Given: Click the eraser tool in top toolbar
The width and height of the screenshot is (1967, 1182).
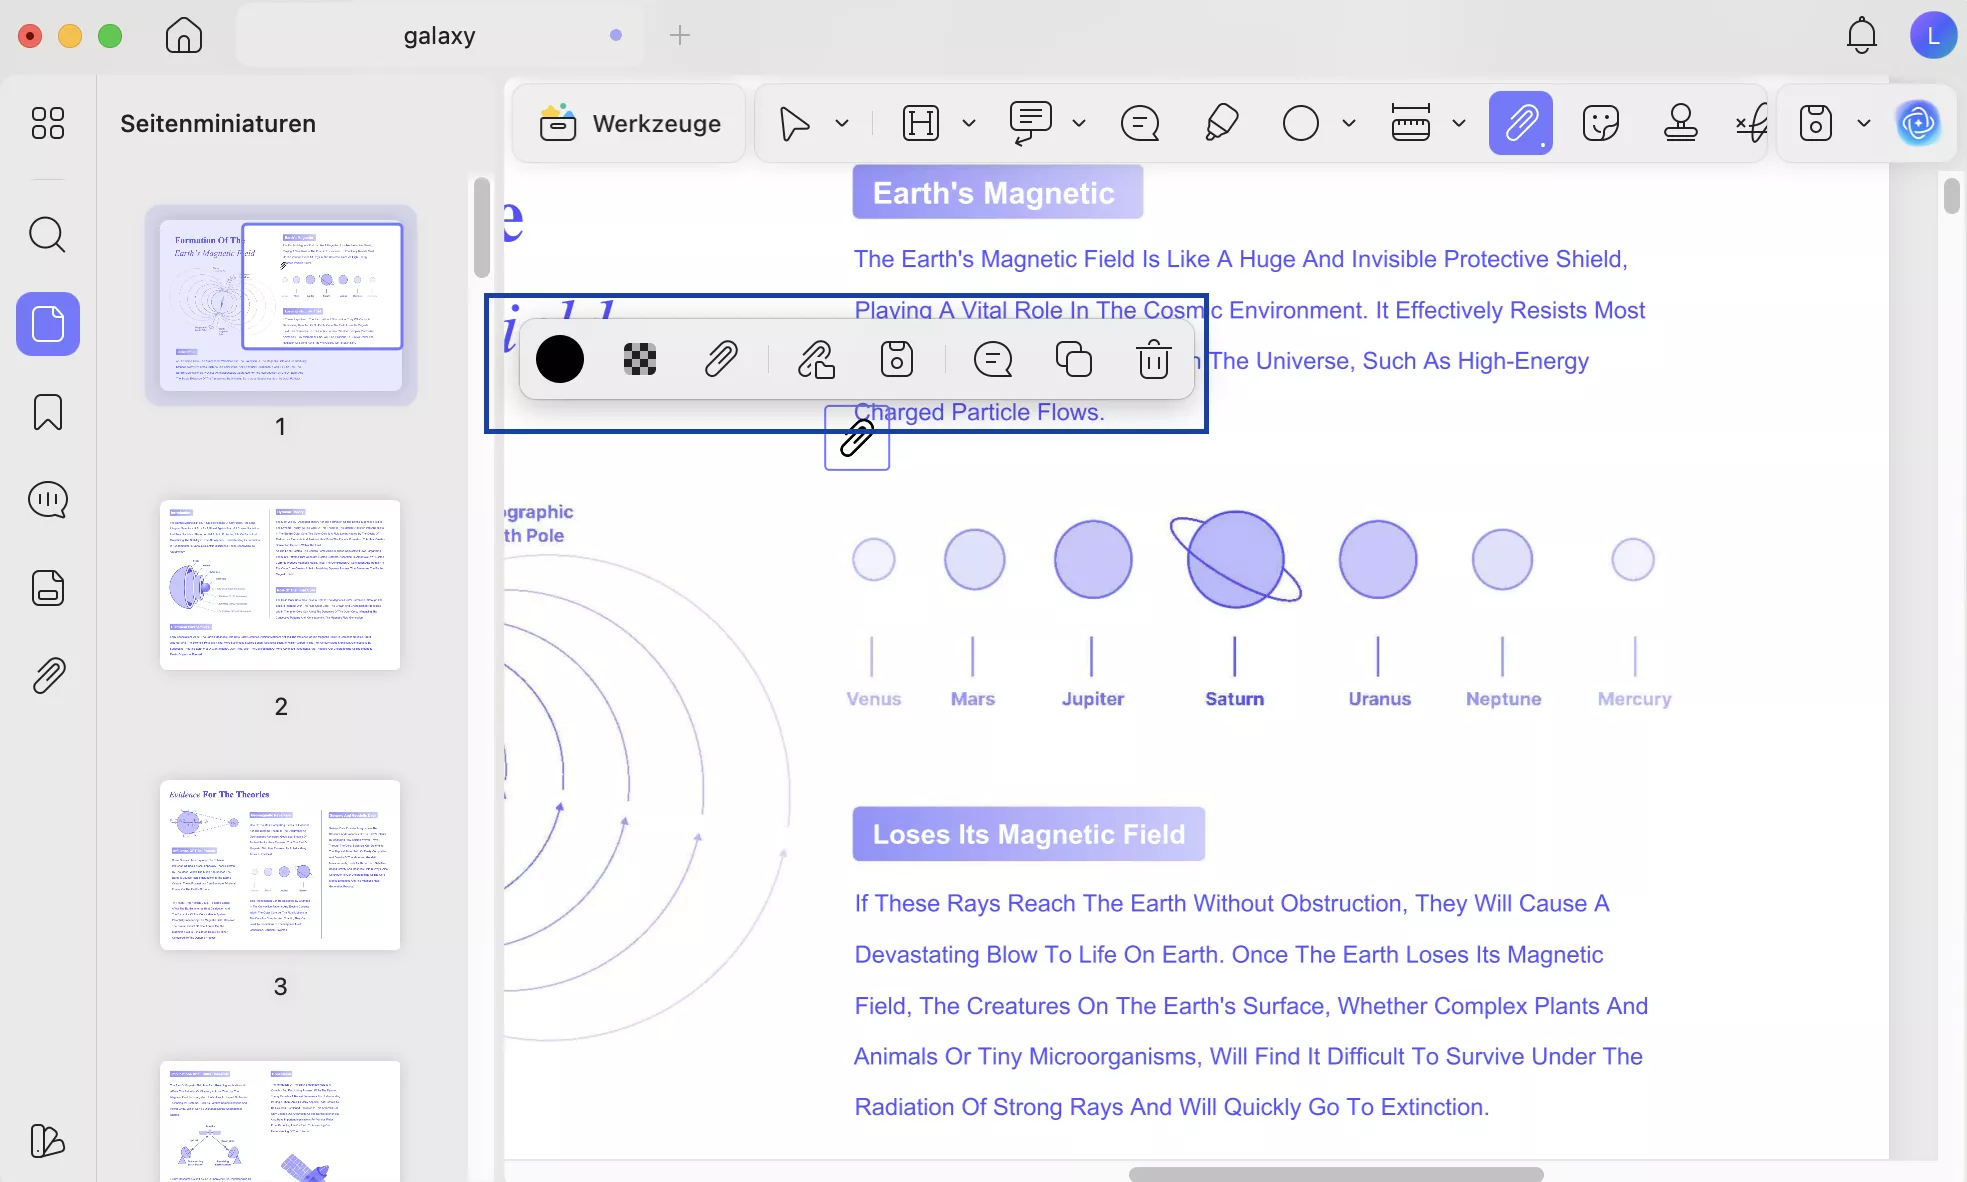Looking at the screenshot, I should 1221,123.
